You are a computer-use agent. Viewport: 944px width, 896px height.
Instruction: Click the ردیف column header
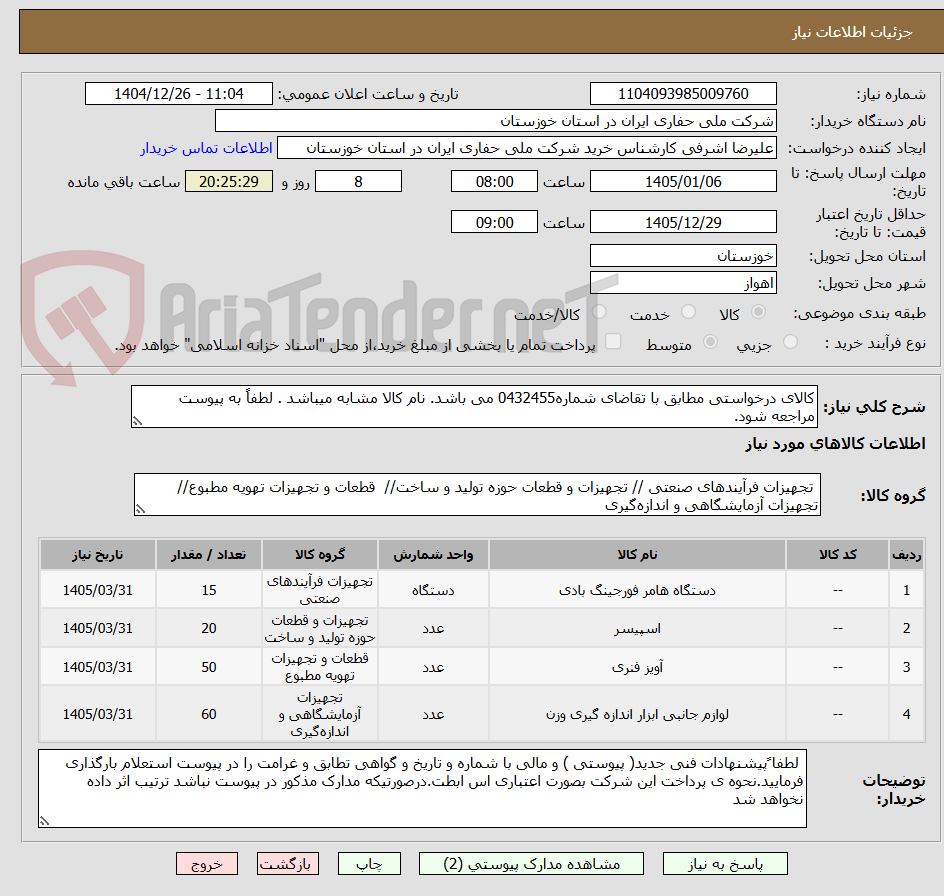point(906,555)
